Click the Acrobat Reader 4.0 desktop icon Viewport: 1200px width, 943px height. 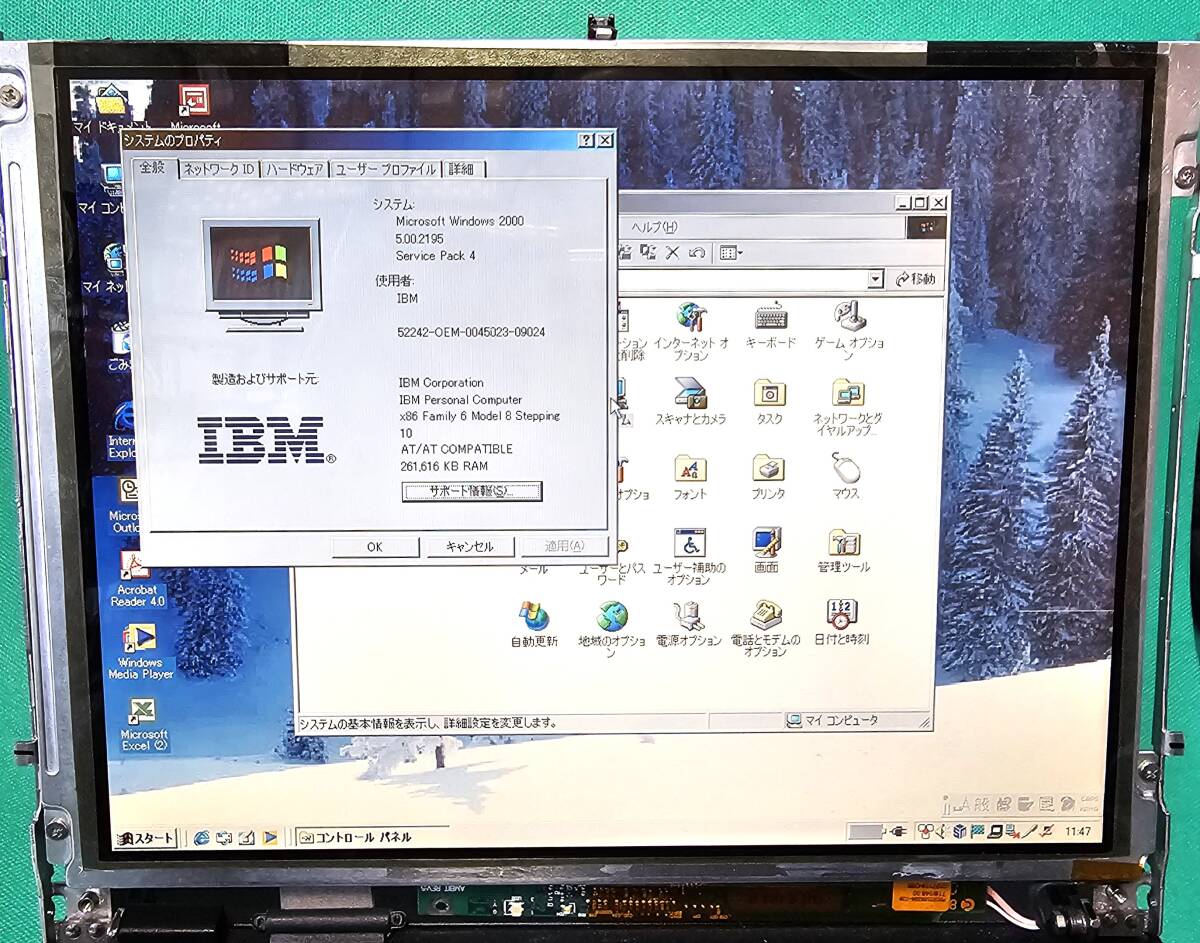point(136,568)
